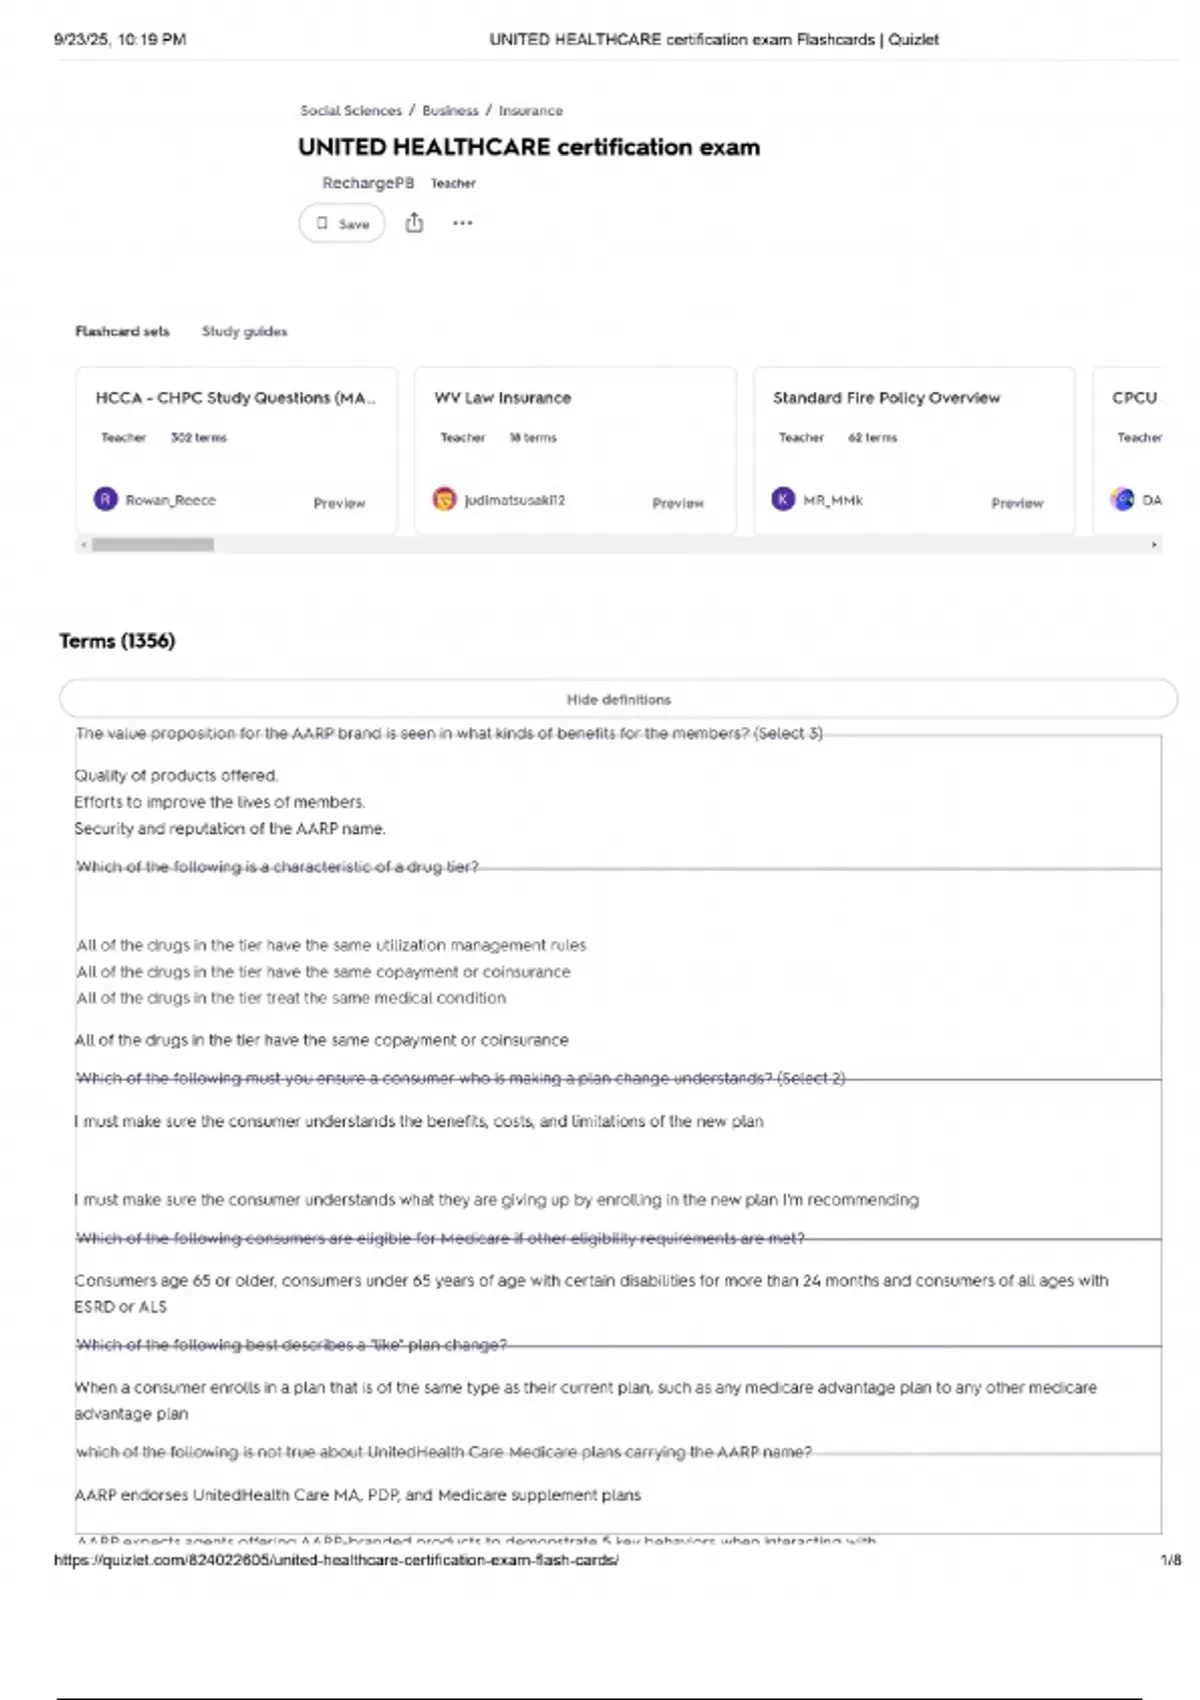The image size is (1200, 1700).
Task: Click Rowan_Reece's avatar icon
Action: [105, 499]
